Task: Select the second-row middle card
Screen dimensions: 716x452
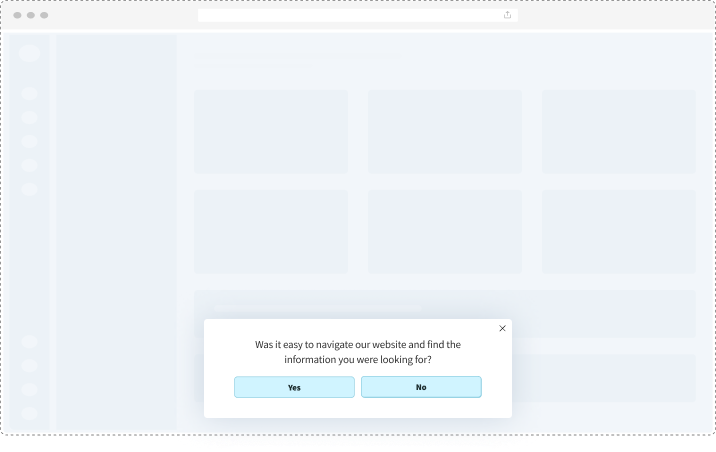Action: click(445, 231)
